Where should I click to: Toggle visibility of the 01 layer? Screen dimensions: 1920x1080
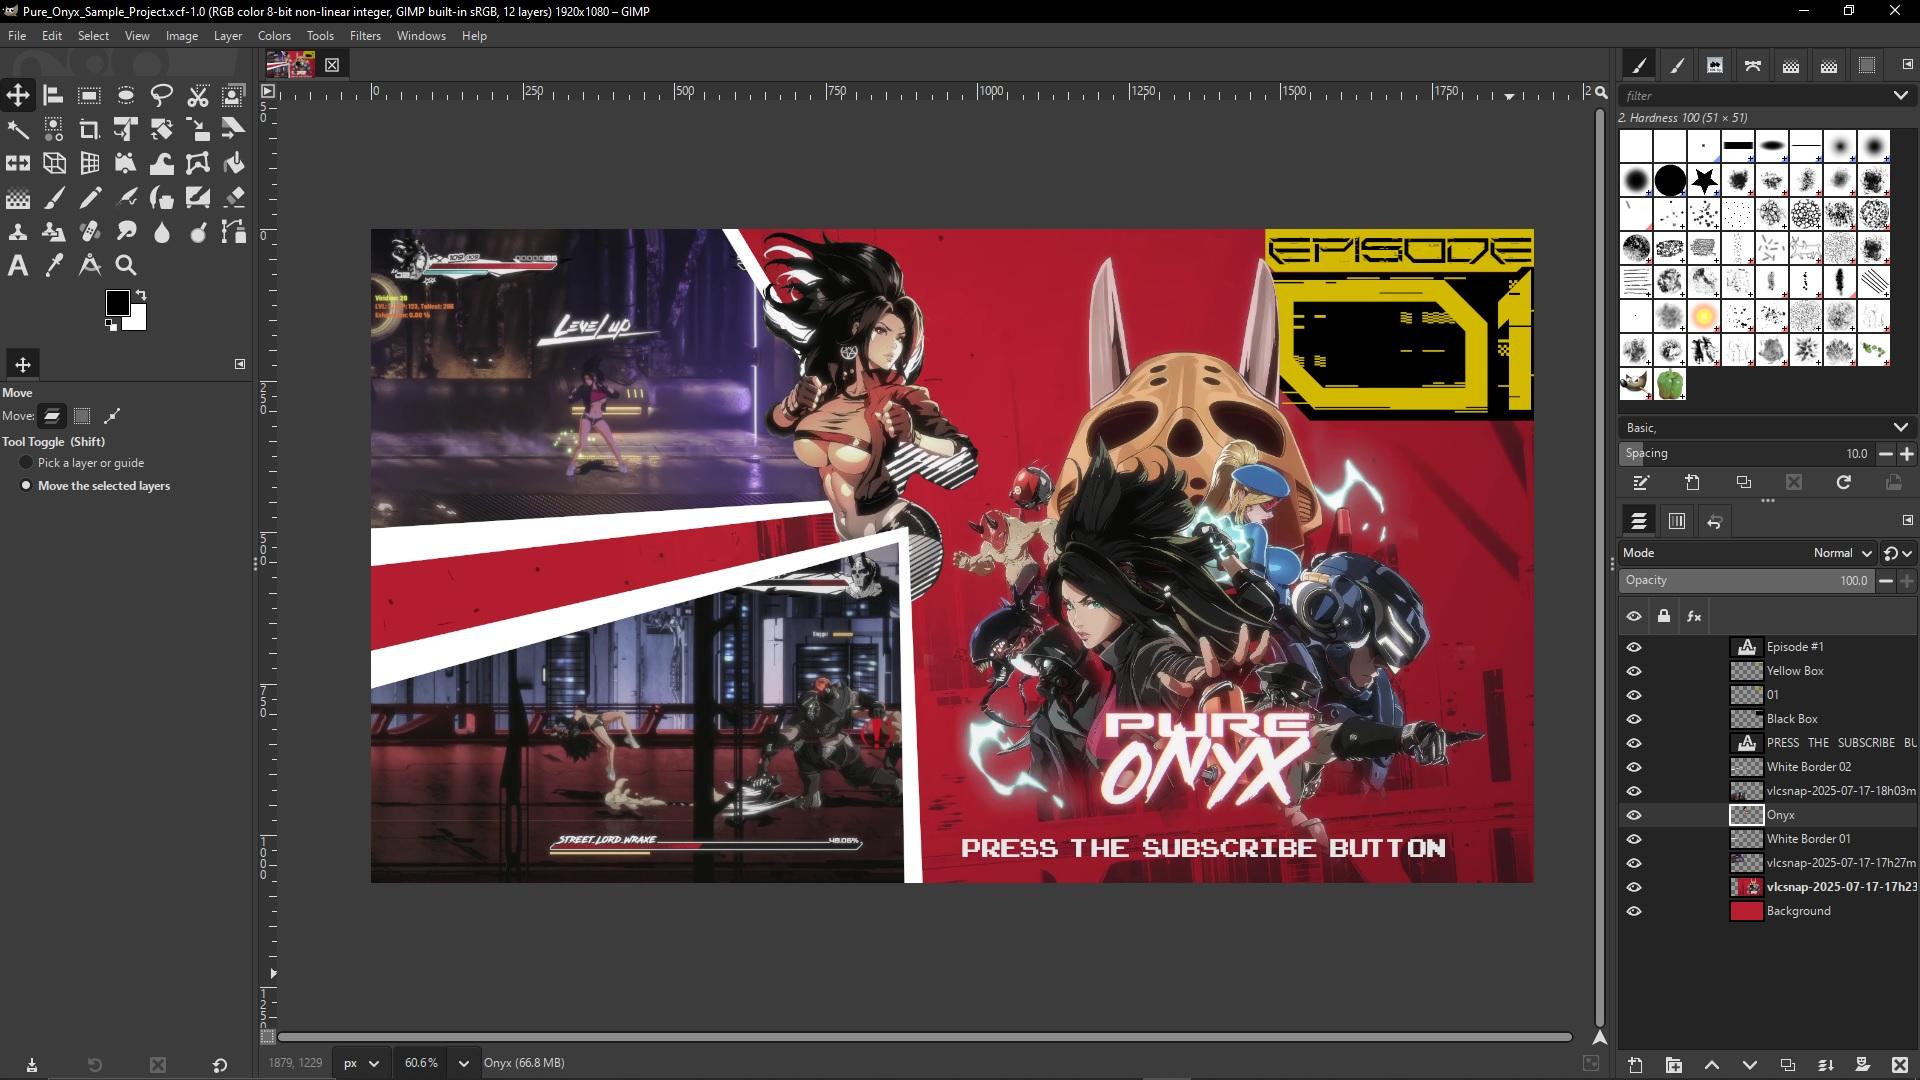tap(1634, 695)
